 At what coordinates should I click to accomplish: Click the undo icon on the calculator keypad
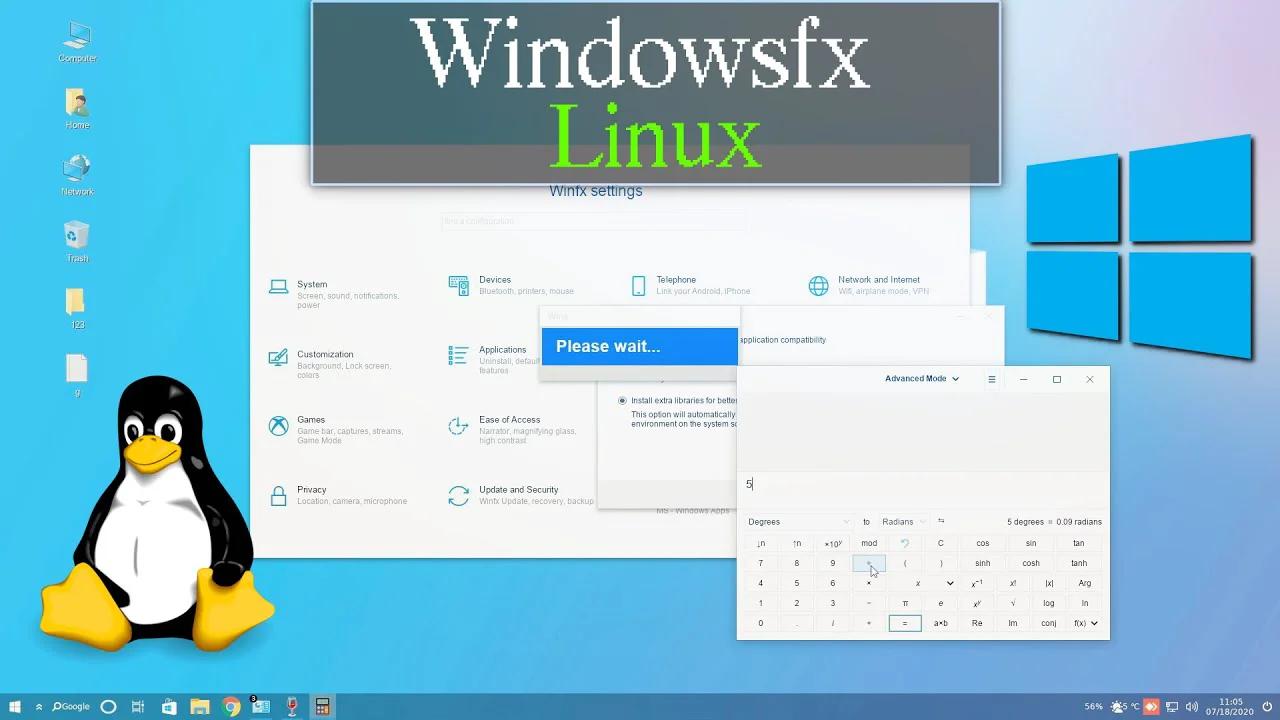(x=905, y=543)
